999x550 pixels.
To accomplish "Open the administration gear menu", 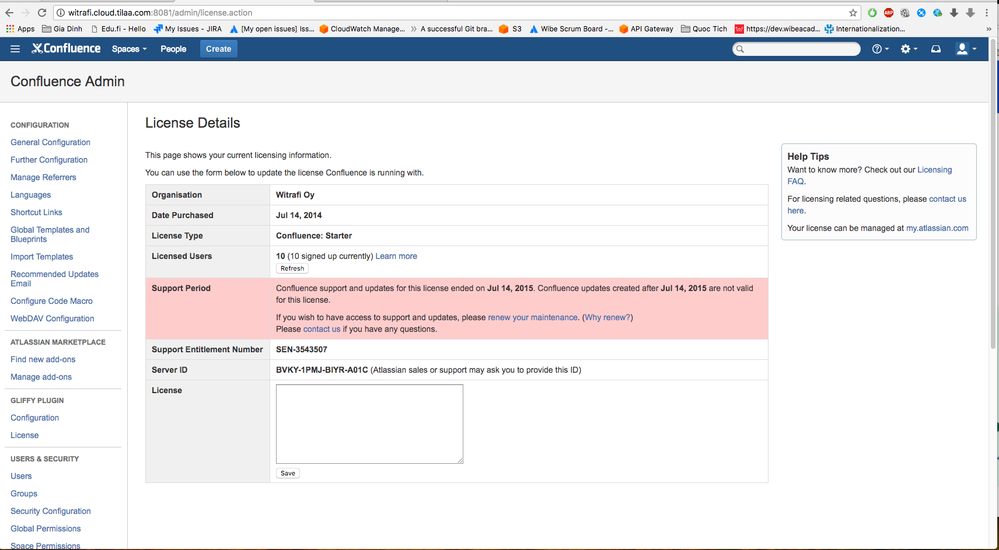I will [909, 49].
